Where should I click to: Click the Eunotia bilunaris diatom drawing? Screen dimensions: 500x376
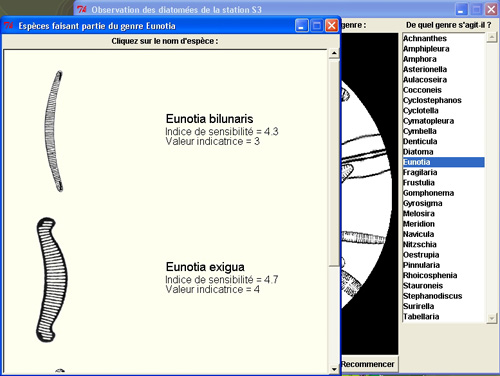click(54, 131)
